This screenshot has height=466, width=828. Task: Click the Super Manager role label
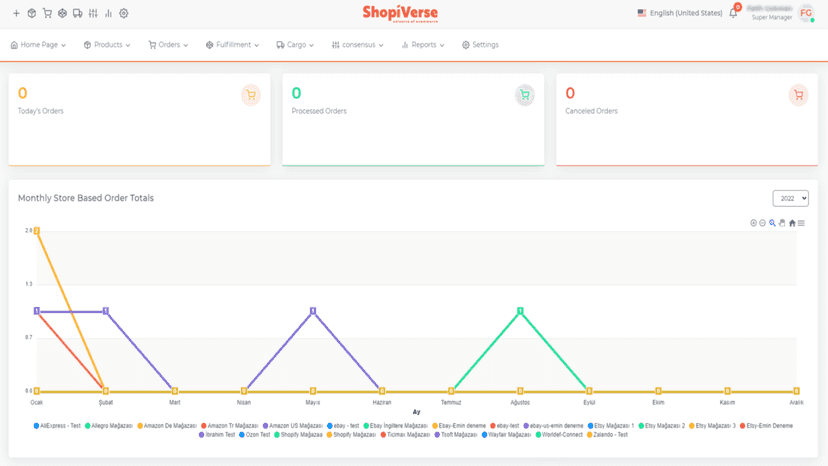pos(772,17)
